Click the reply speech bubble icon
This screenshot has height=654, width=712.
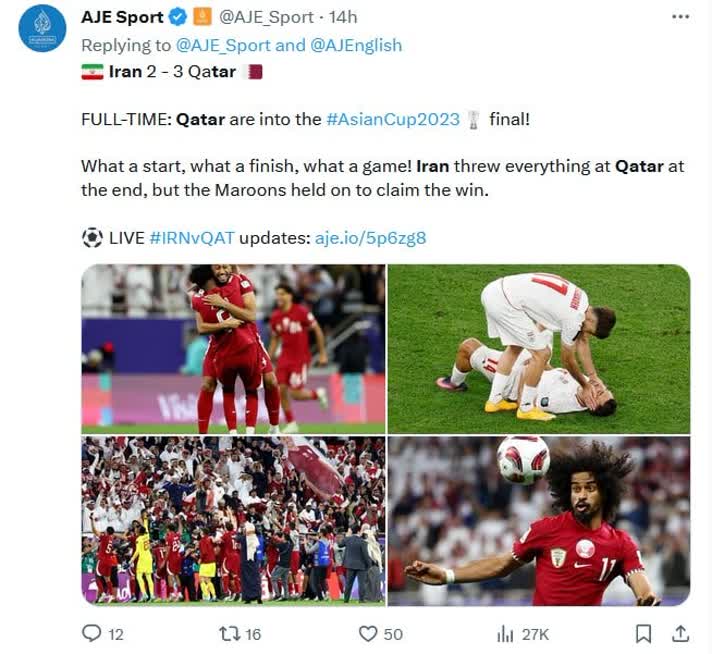tap(92, 633)
